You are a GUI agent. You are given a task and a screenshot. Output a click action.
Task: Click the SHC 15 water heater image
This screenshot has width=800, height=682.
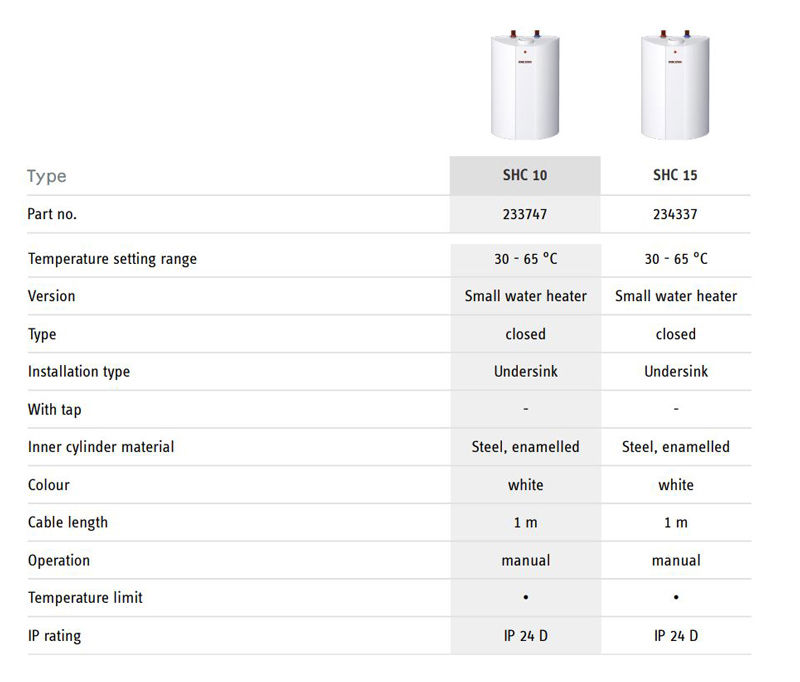tap(675, 86)
